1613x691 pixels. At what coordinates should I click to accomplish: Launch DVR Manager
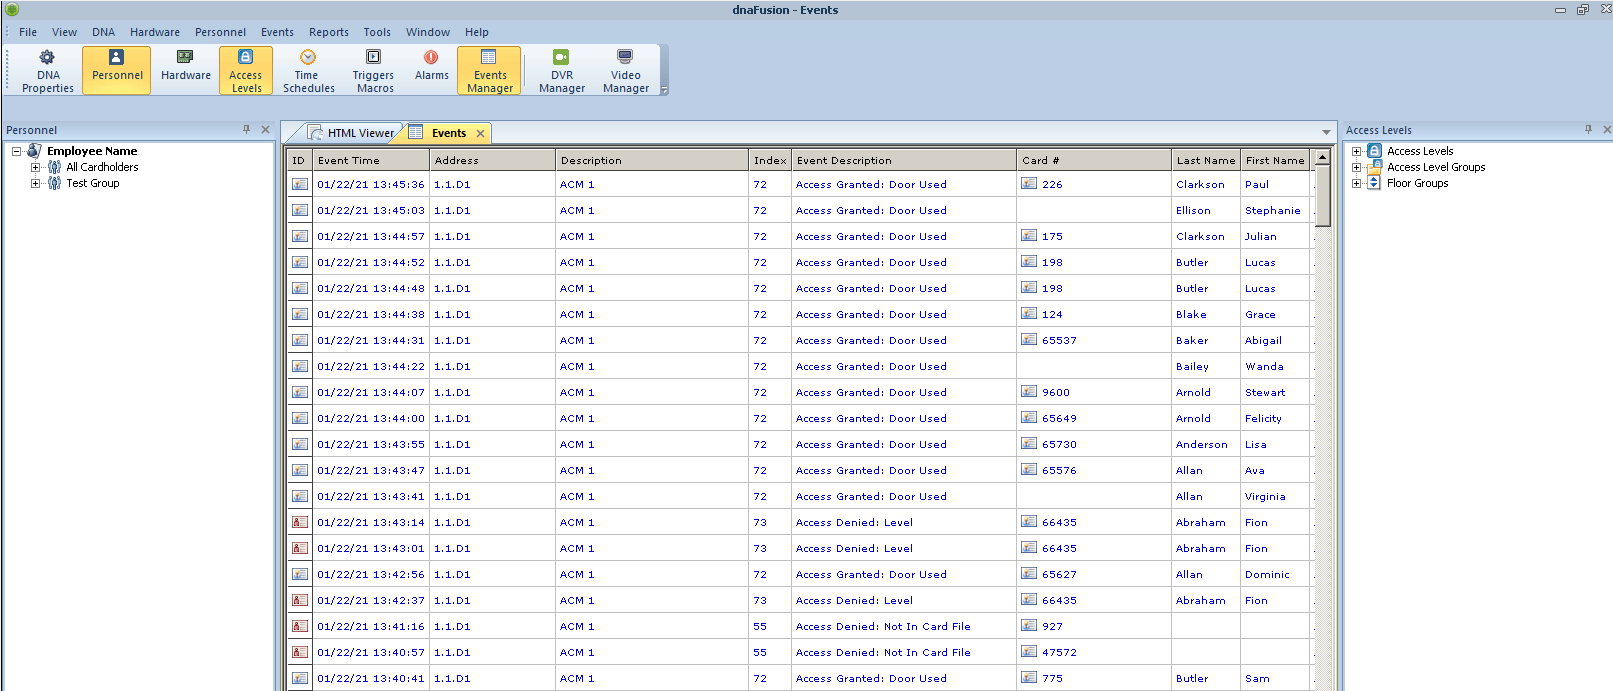[x=561, y=70]
